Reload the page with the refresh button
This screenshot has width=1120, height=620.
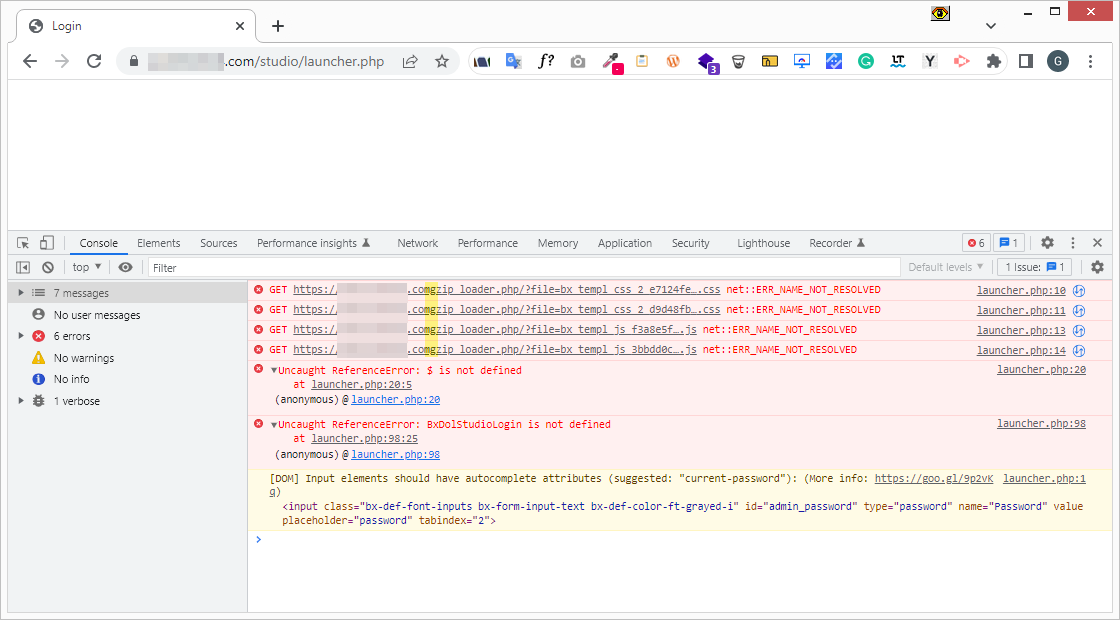94,61
